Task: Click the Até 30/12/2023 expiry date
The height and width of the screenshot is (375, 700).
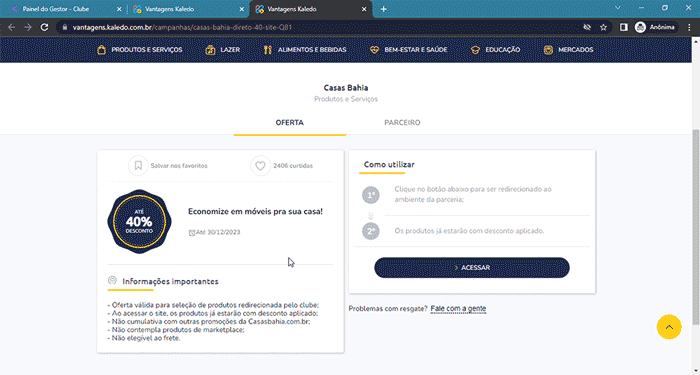Action: tap(214, 232)
